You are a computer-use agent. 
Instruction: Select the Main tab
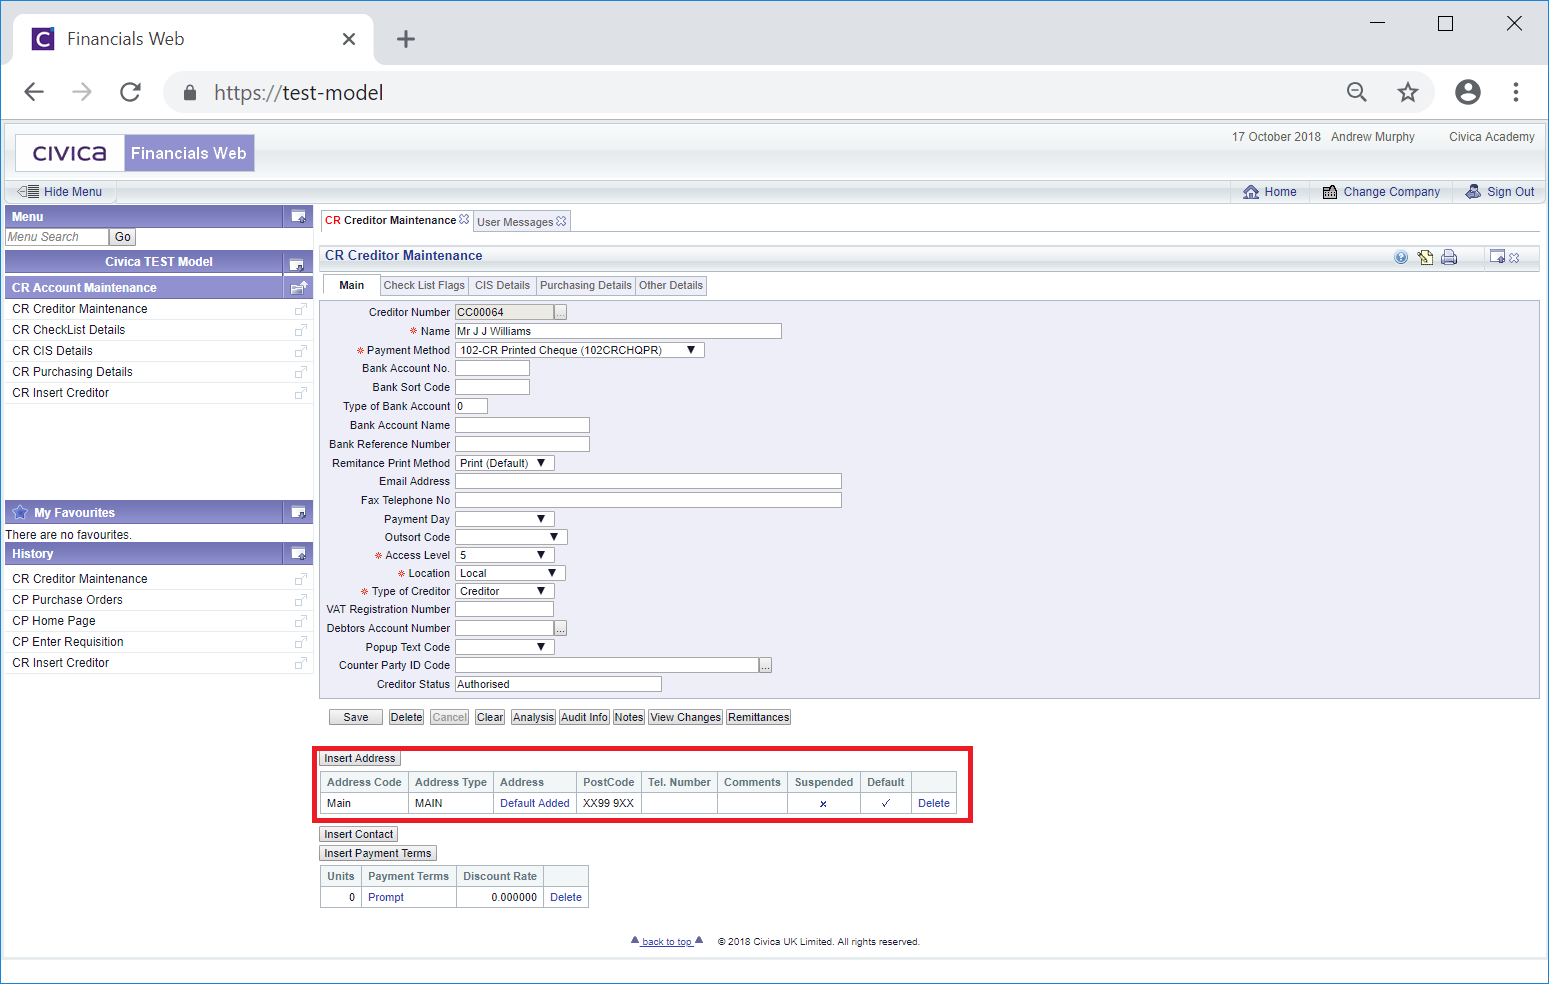pyautogui.click(x=352, y=286)
